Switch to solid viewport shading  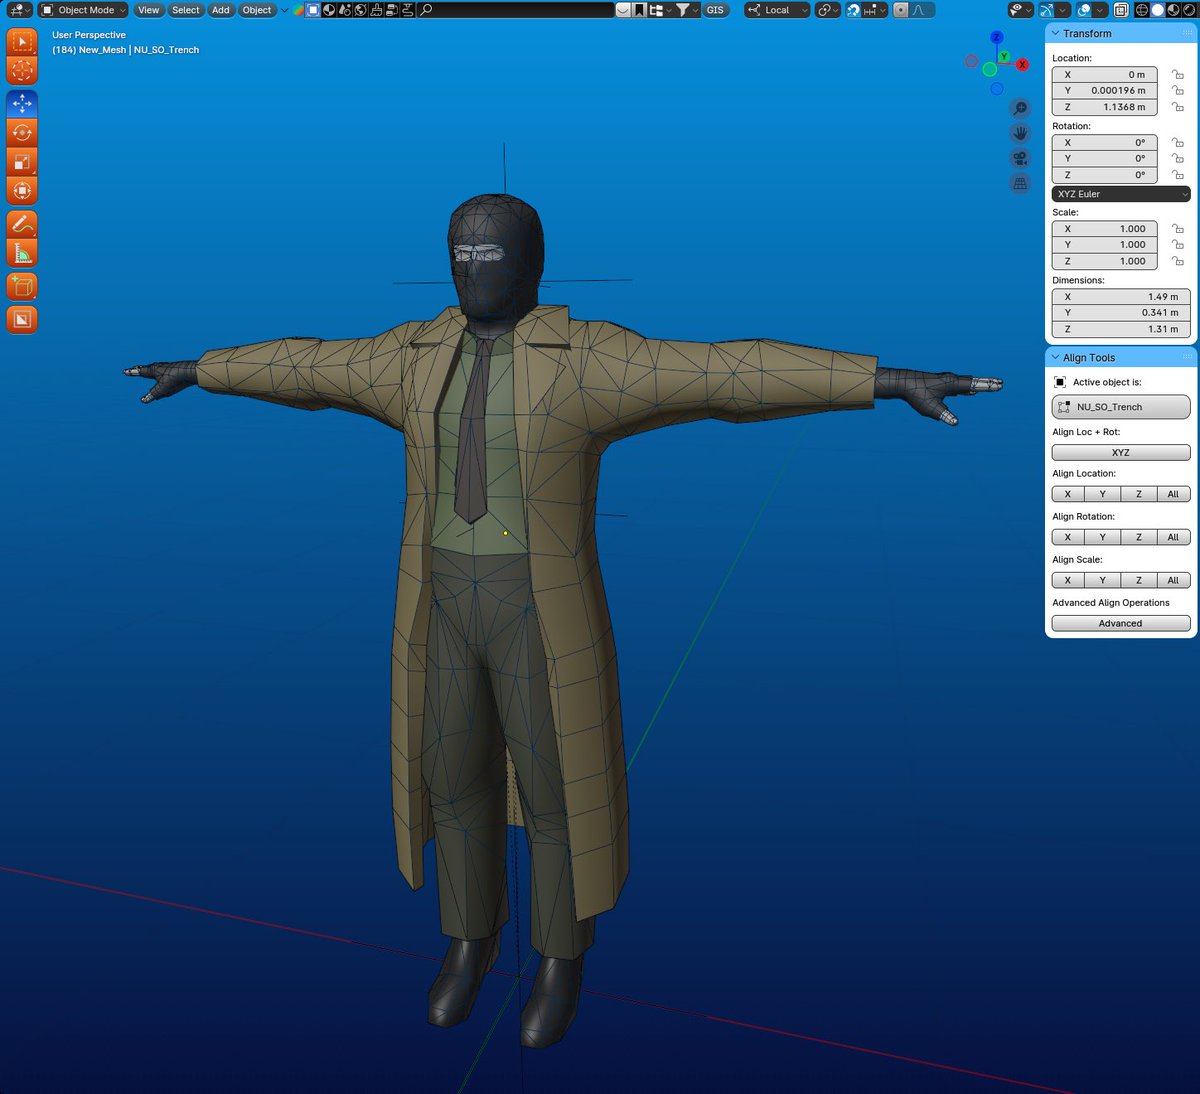1158,10
